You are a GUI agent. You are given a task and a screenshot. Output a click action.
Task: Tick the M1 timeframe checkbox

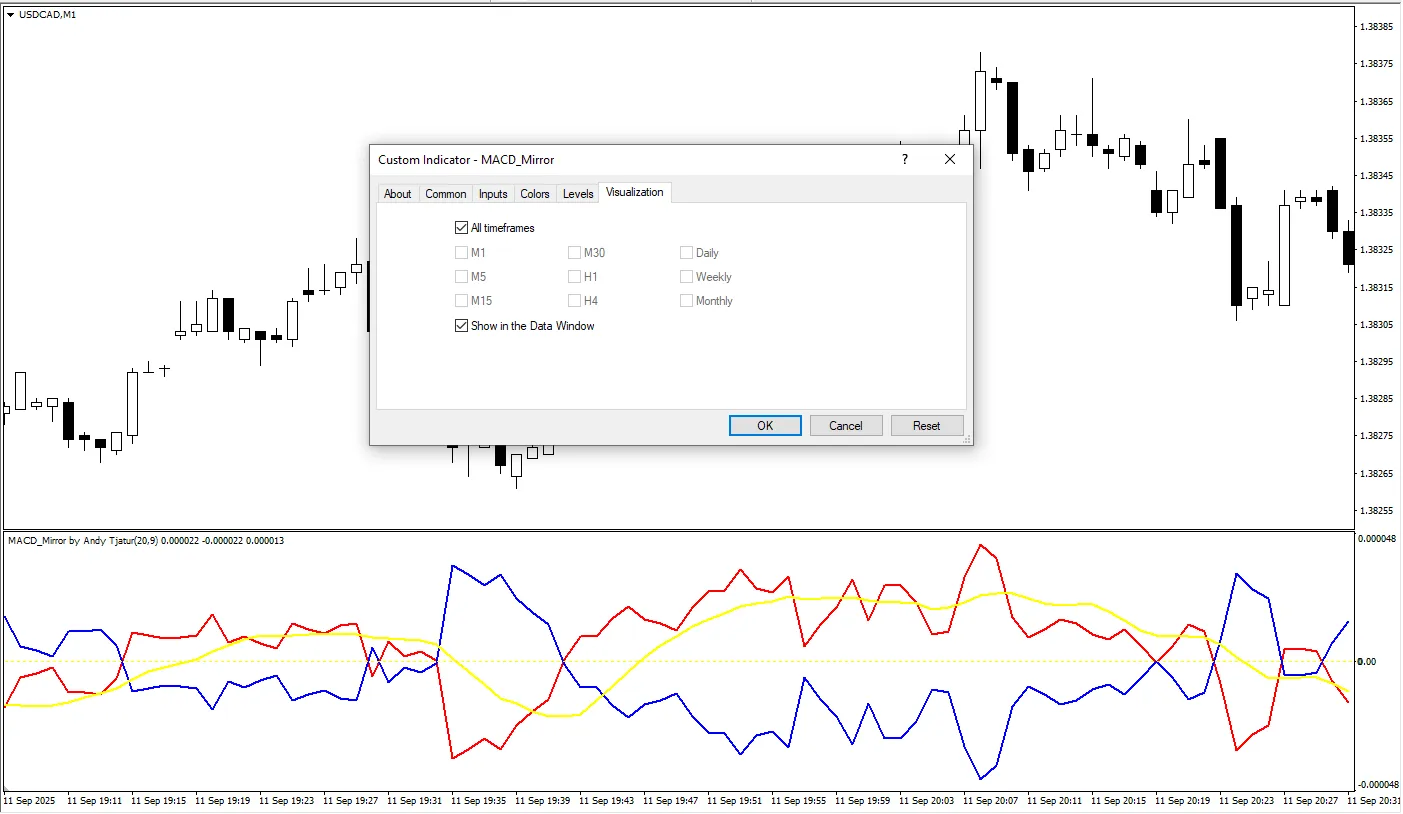[461, 253]
